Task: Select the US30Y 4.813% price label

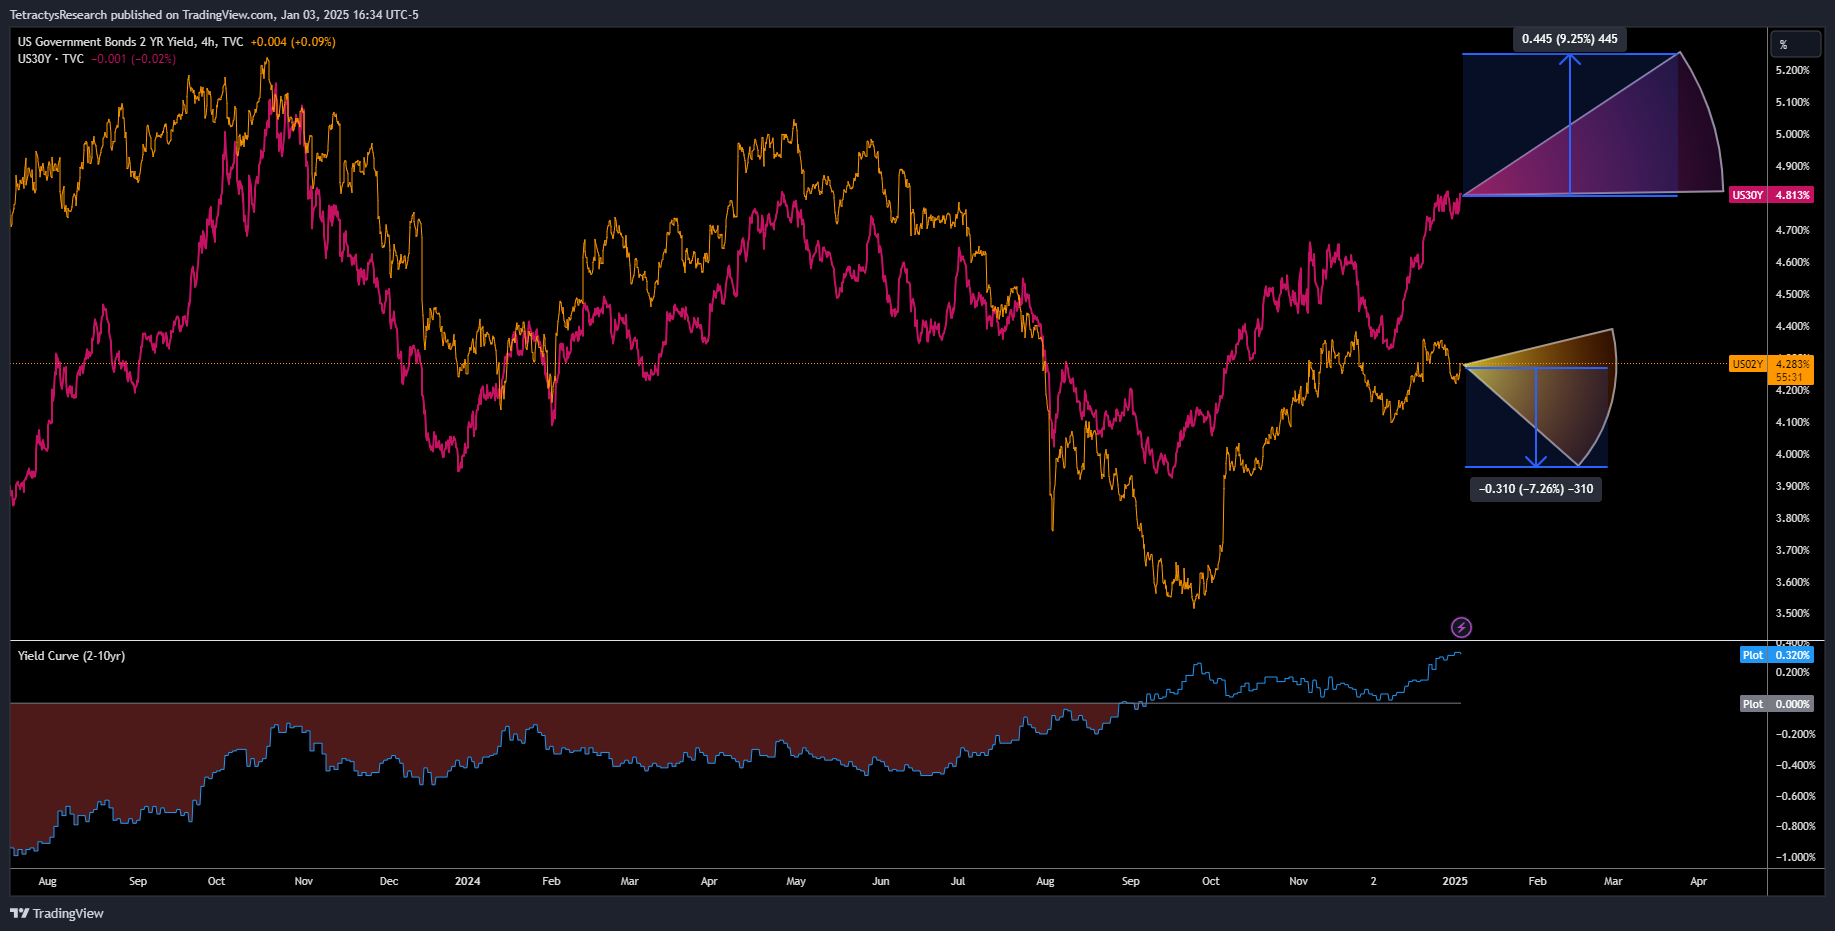Action: click(x=1771, y=195)
